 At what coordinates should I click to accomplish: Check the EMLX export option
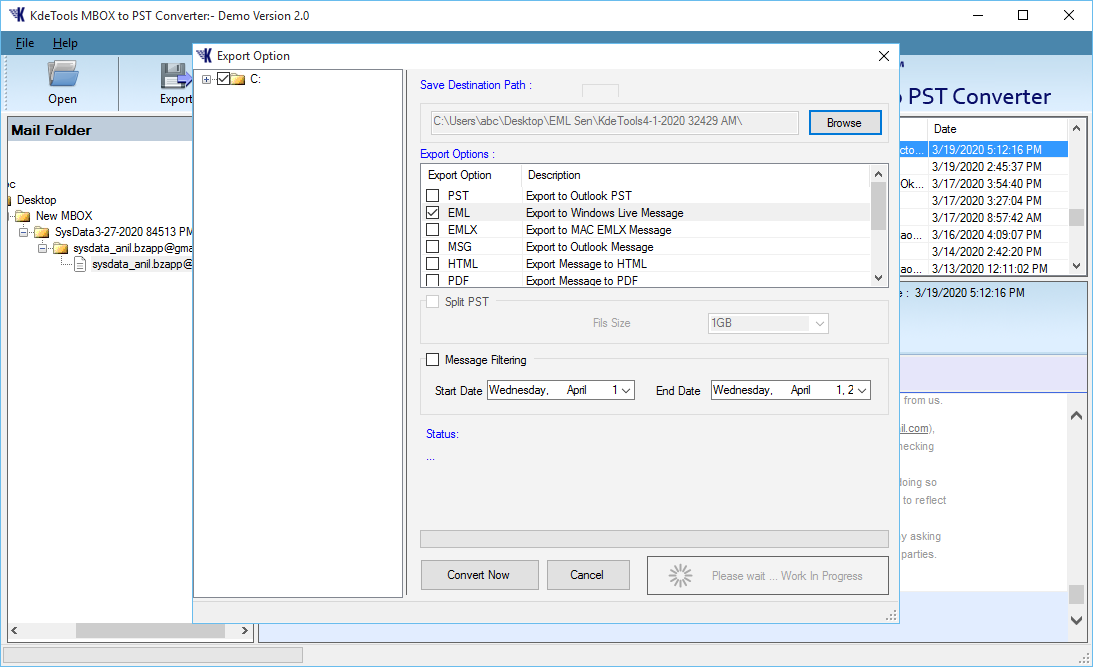(x=433, y=229)
